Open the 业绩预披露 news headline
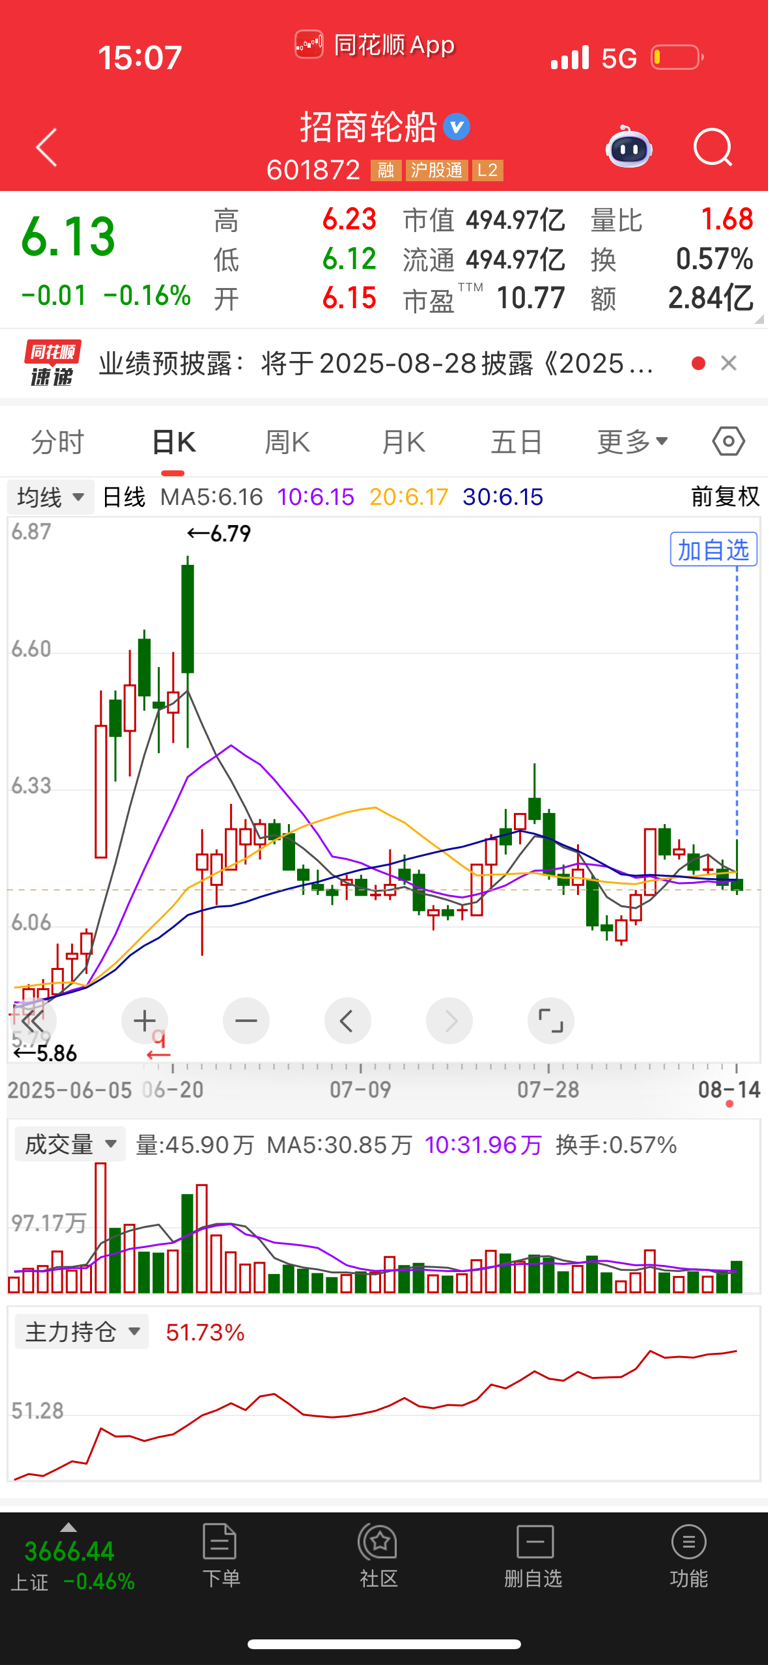This screenshot has height=1665, width=769. click(x=376, y=363)
